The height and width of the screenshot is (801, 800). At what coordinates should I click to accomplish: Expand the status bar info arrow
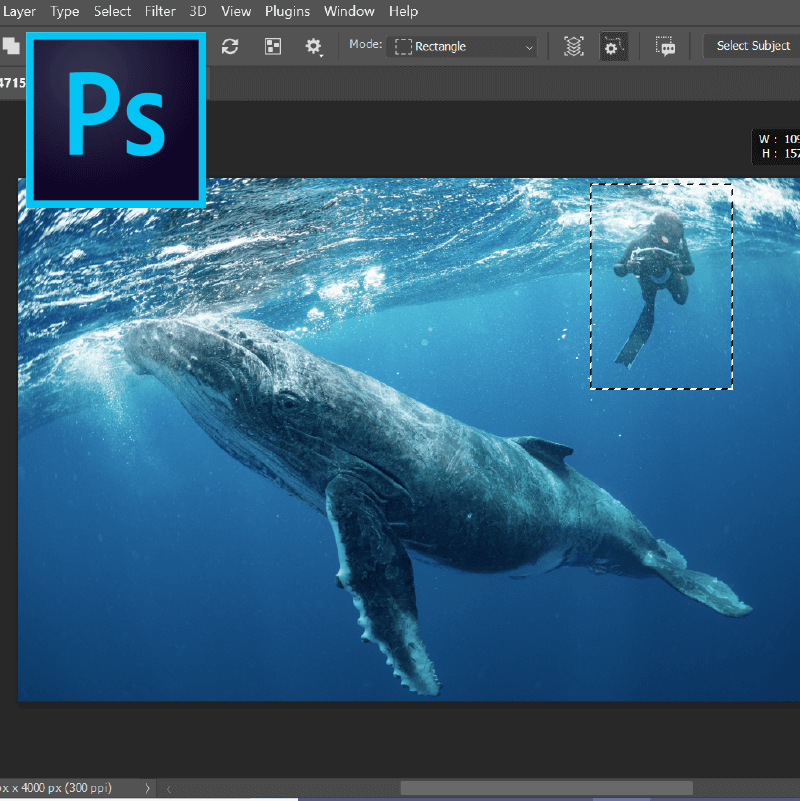point(148,789)
